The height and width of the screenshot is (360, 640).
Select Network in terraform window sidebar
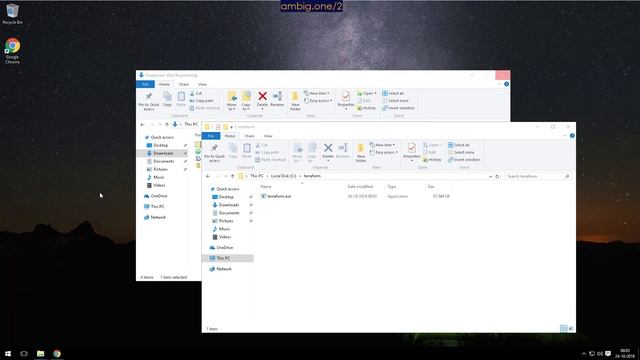coord(223,269)
